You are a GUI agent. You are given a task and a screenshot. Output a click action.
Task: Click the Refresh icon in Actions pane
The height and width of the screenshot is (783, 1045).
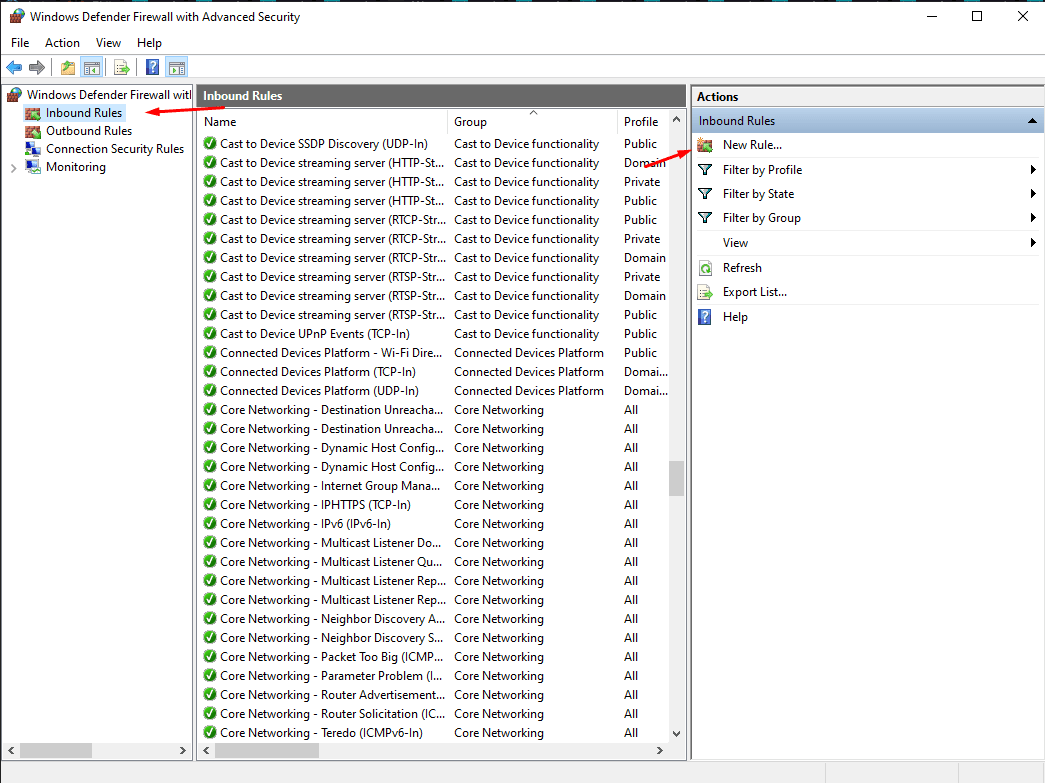(x=705, y=268)
